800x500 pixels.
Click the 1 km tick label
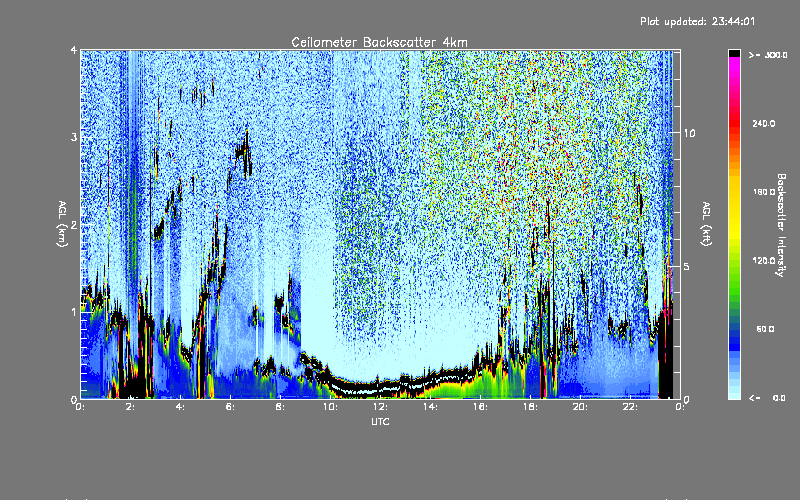pos(74,312)
